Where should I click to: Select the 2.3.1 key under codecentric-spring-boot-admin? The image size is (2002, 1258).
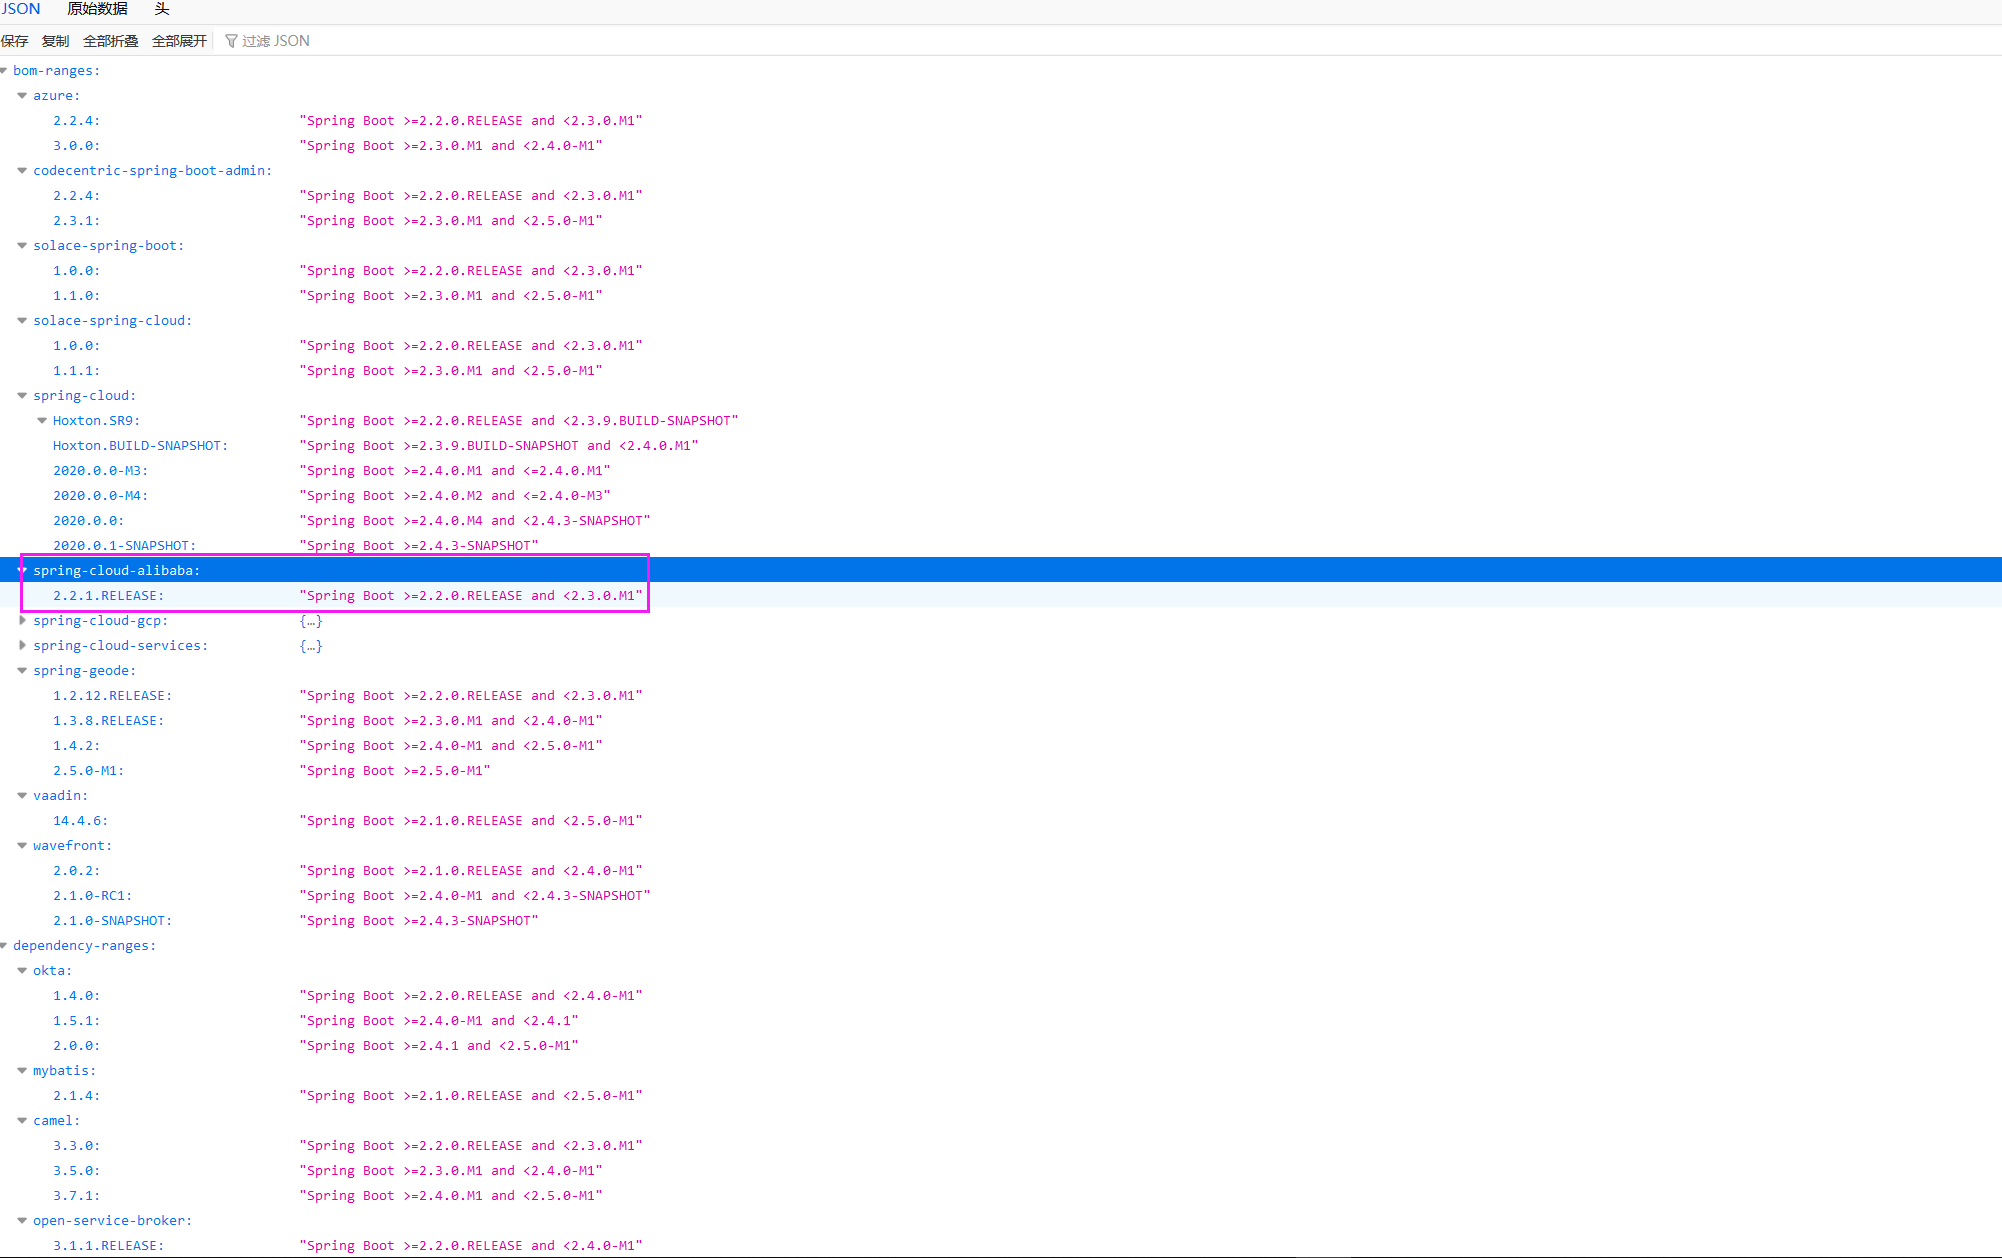pos(76,221)
